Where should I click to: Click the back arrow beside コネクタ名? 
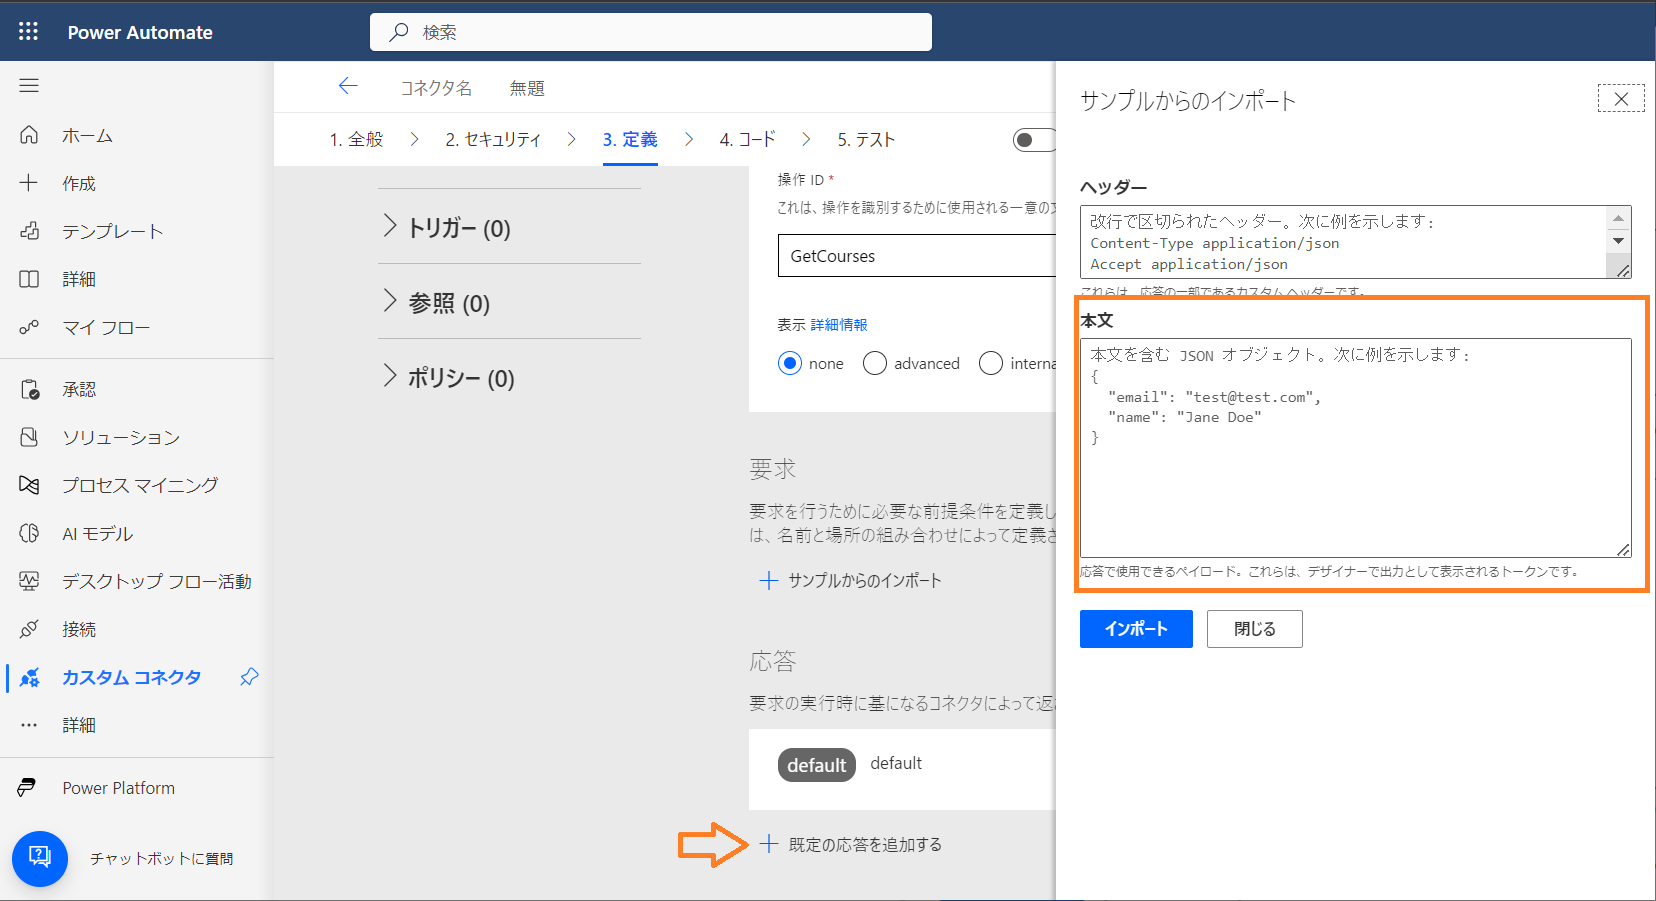[x=348, y=86]
